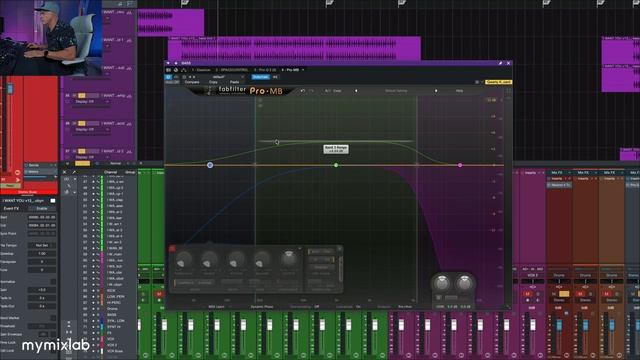Click the band Attack knob
The height and width of the screenshot is (360, 640).
236,259
